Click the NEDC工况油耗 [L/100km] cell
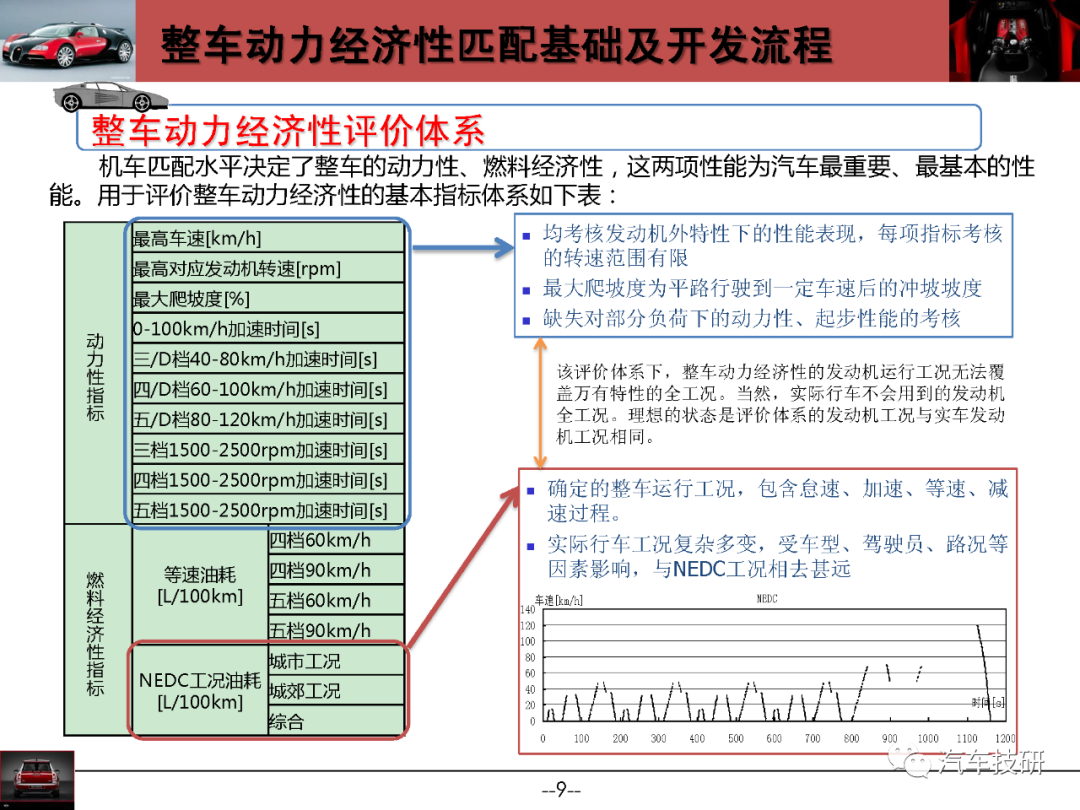The height and width of the screenshot is (810, 1080). coord(200,691)
